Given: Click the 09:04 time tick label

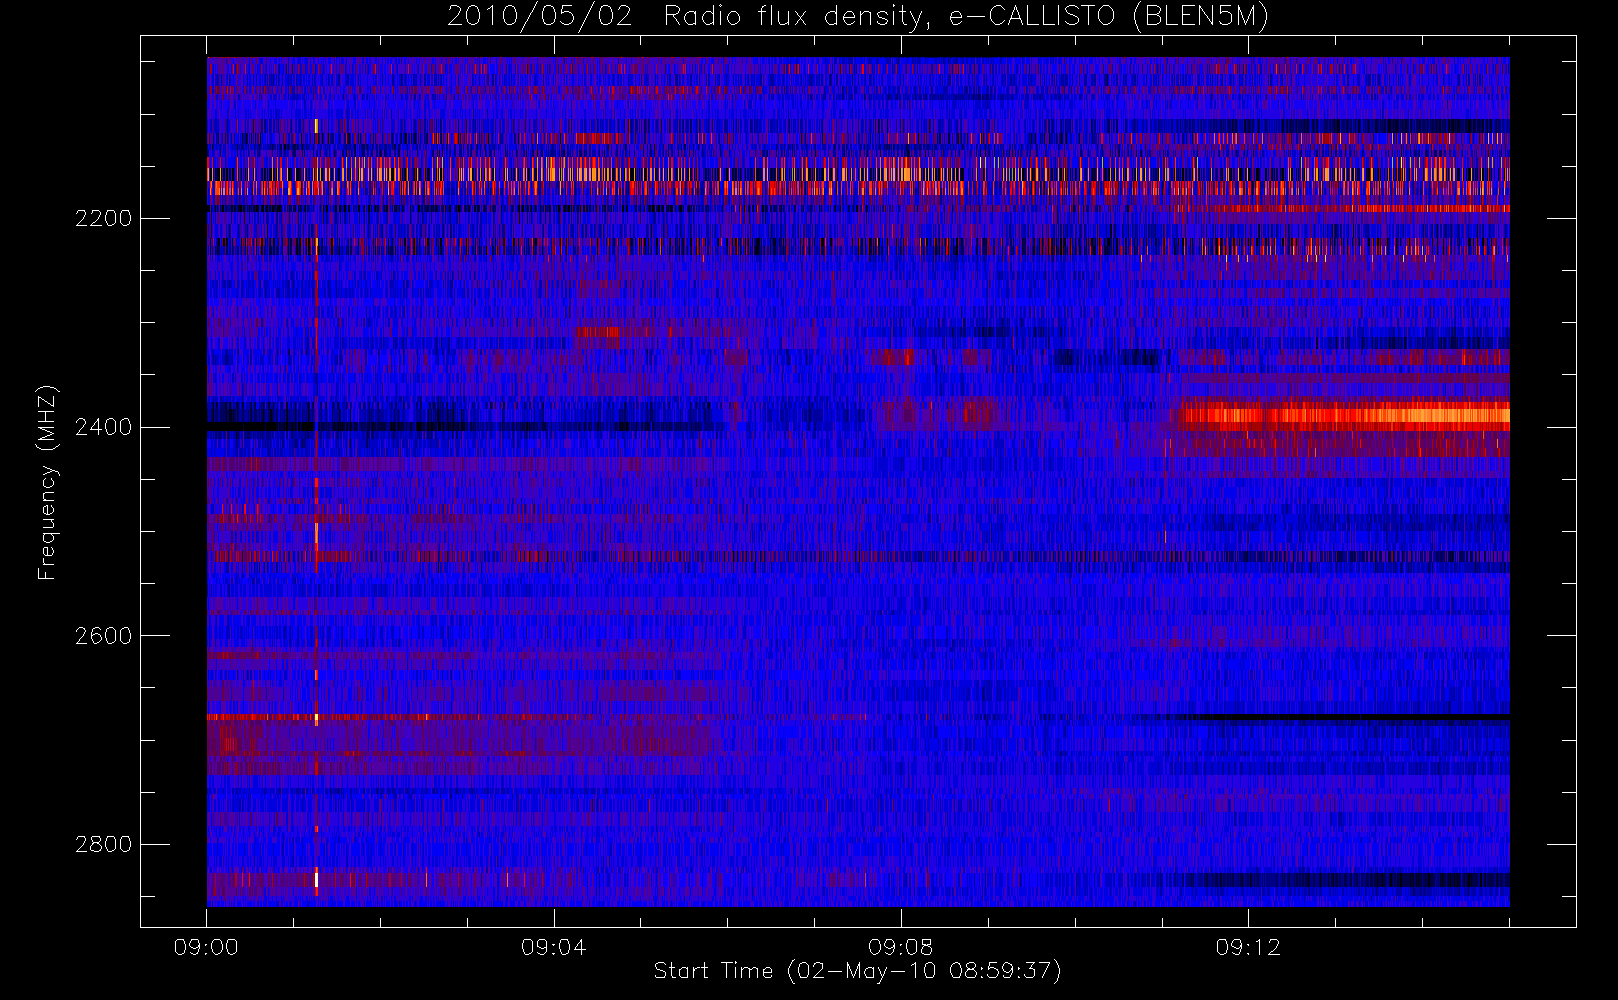Looking at the screenshot, I should click(553, 947).
